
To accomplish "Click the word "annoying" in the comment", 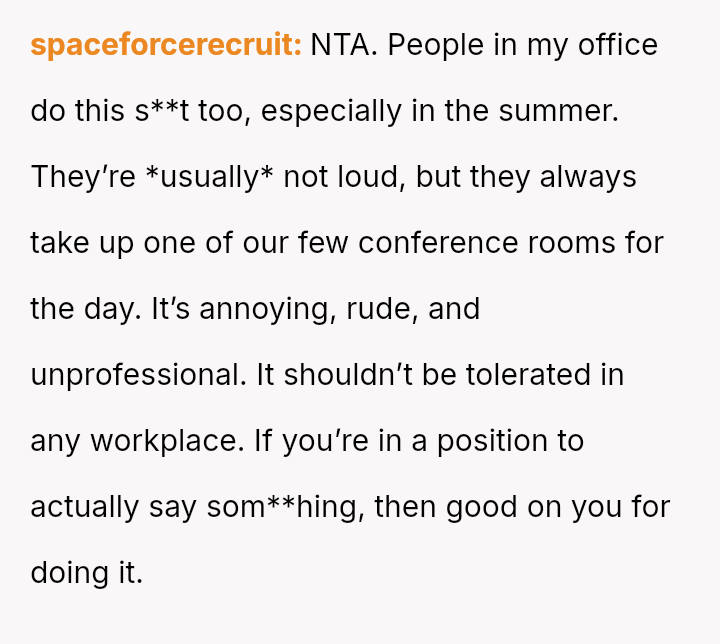I will [x=267, y=309].
